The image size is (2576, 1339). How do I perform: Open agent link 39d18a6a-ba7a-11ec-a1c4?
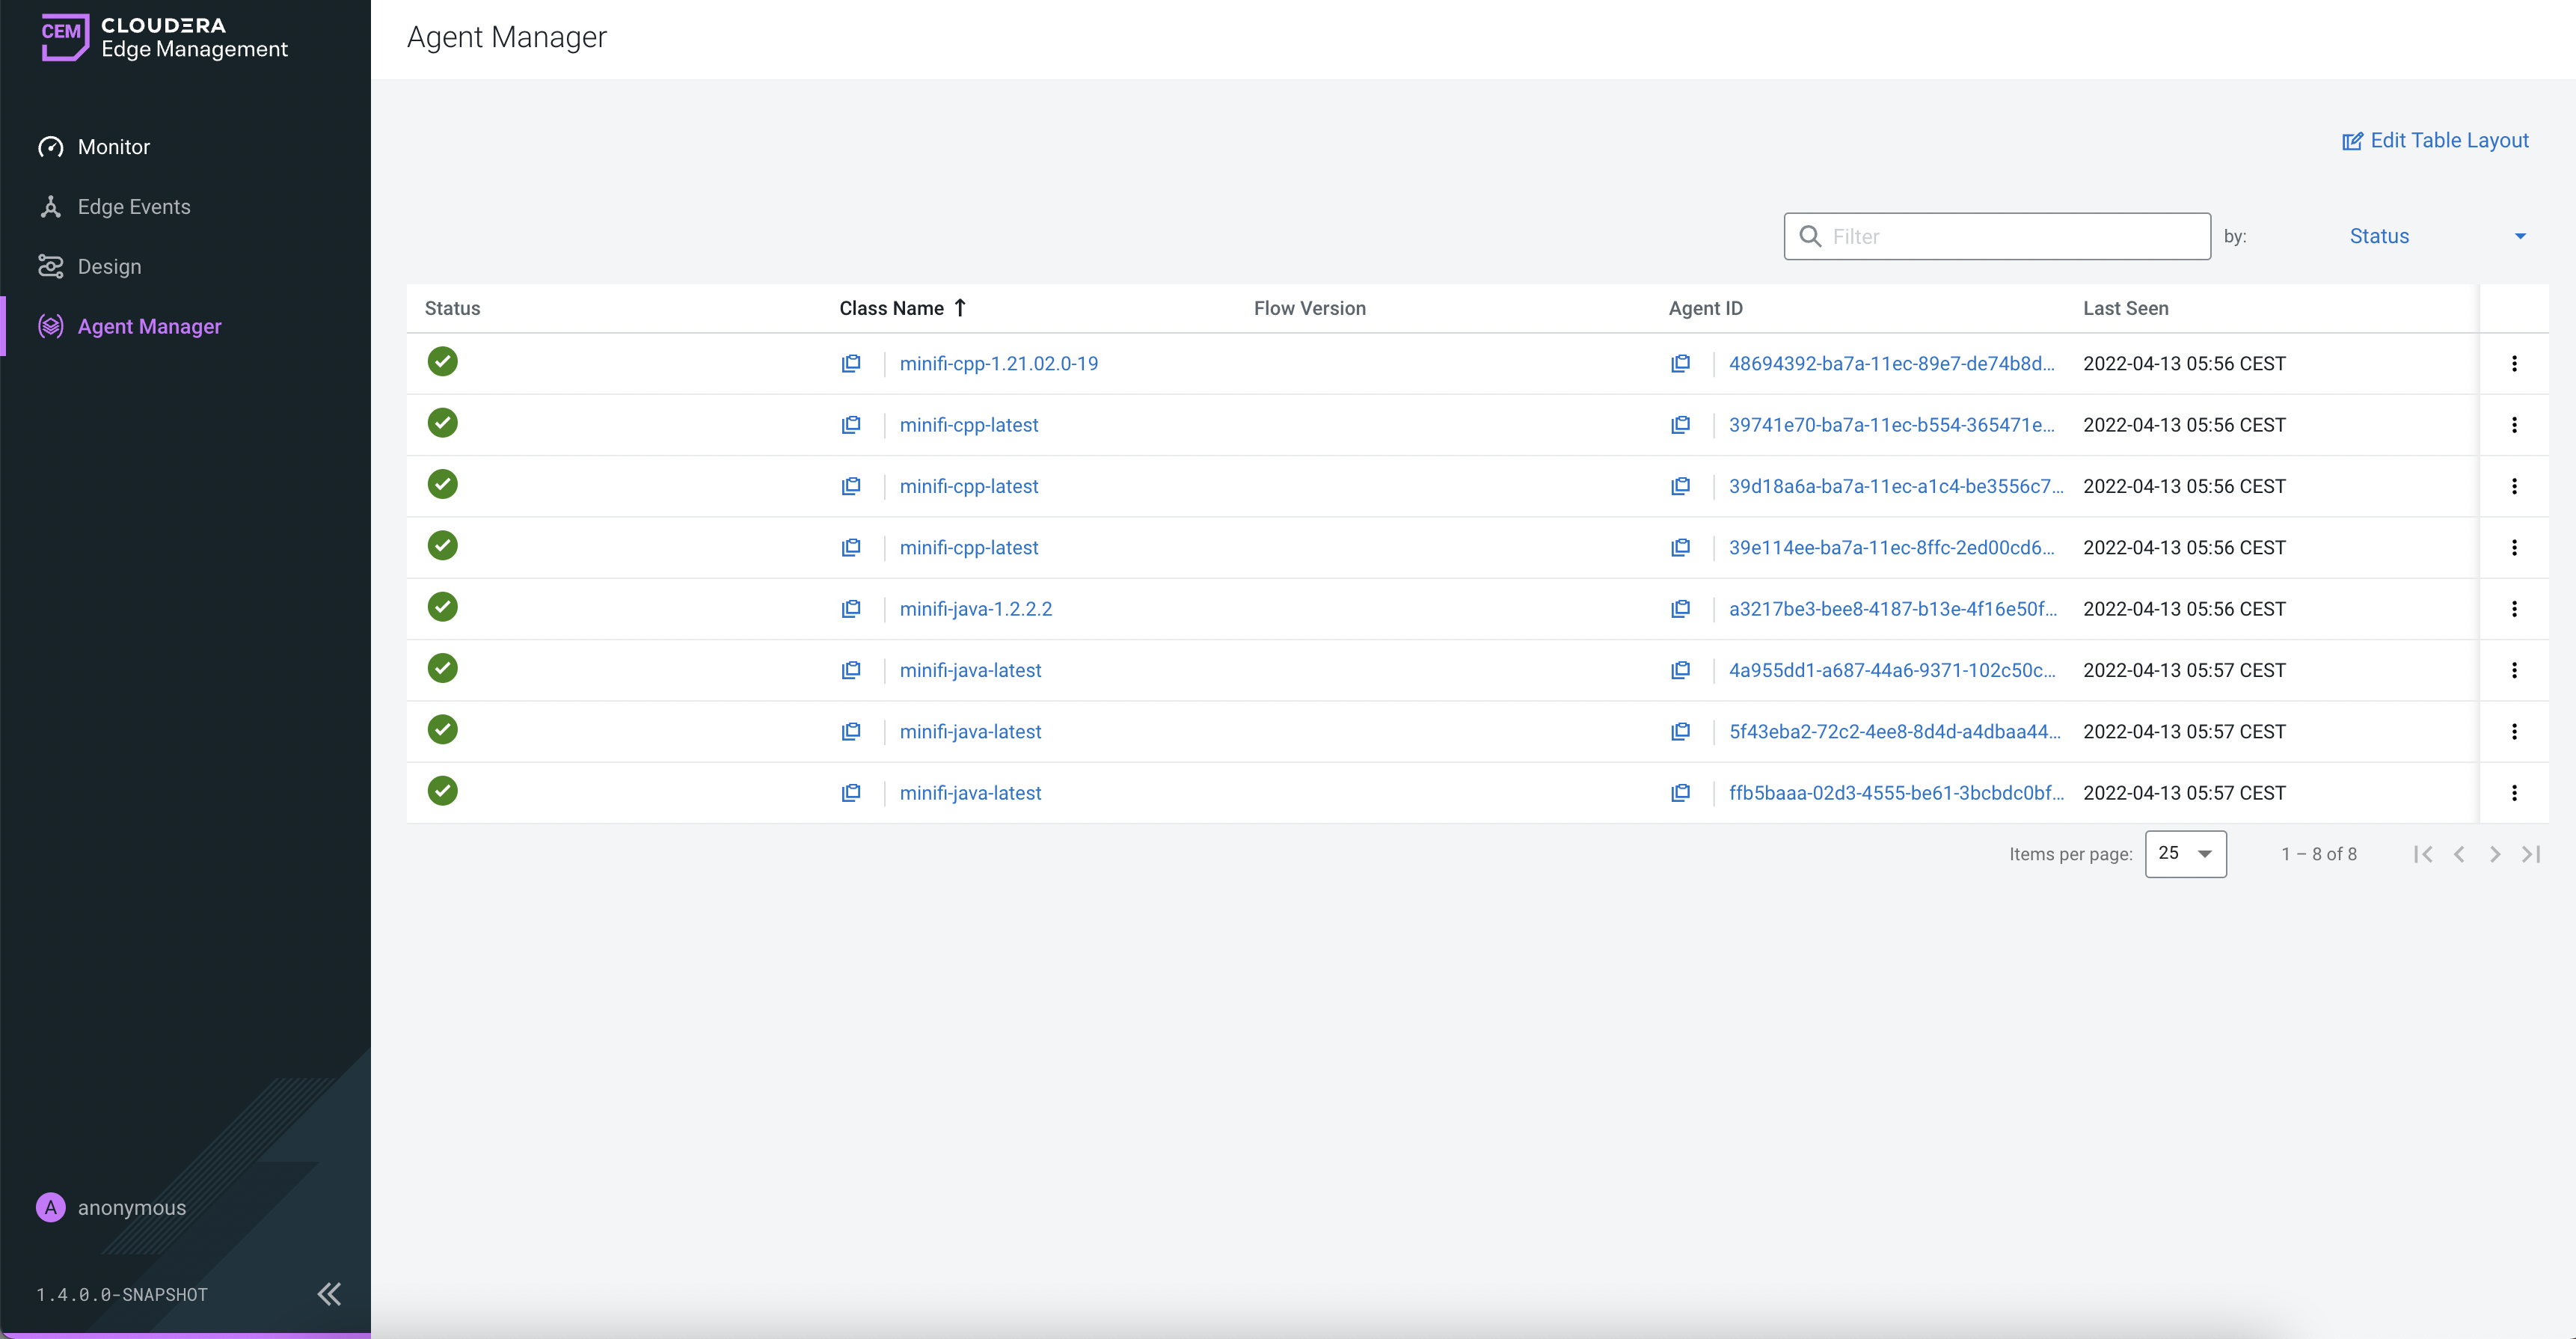coord(1895,487)
